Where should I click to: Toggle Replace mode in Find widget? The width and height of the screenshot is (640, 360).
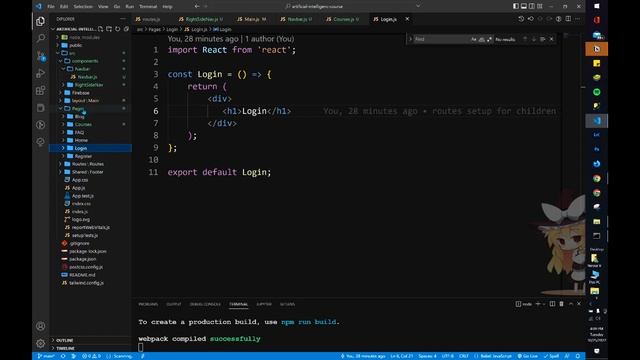click(x=411, y=39)
